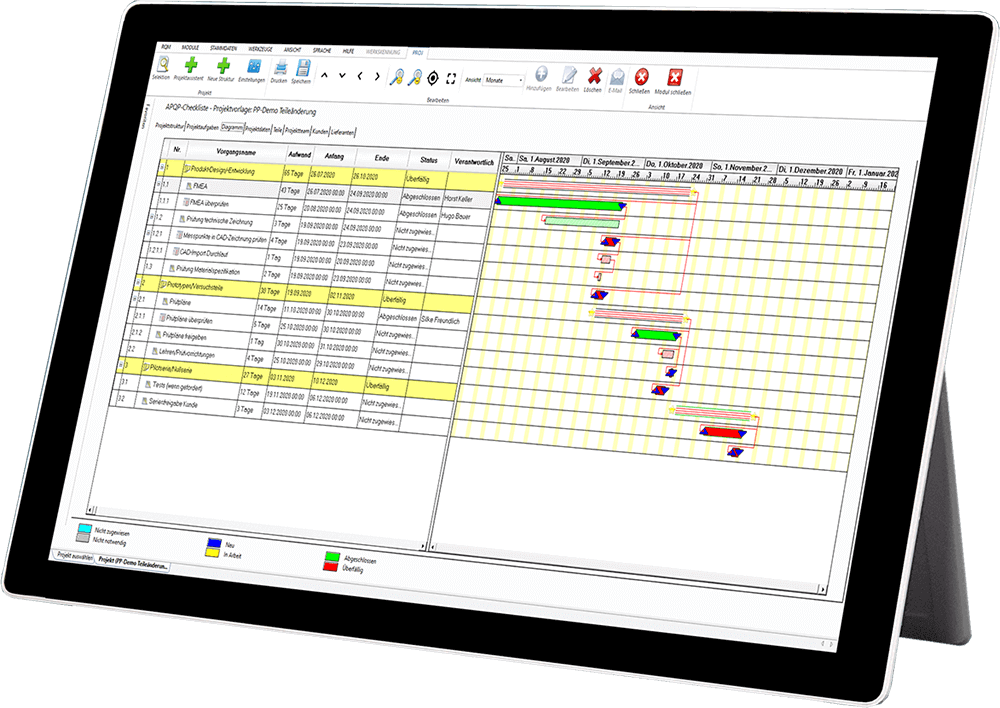Collapse the 1.1 FMEA tree node
Screen dimensions: 1000x708
(x=158, y=185)
